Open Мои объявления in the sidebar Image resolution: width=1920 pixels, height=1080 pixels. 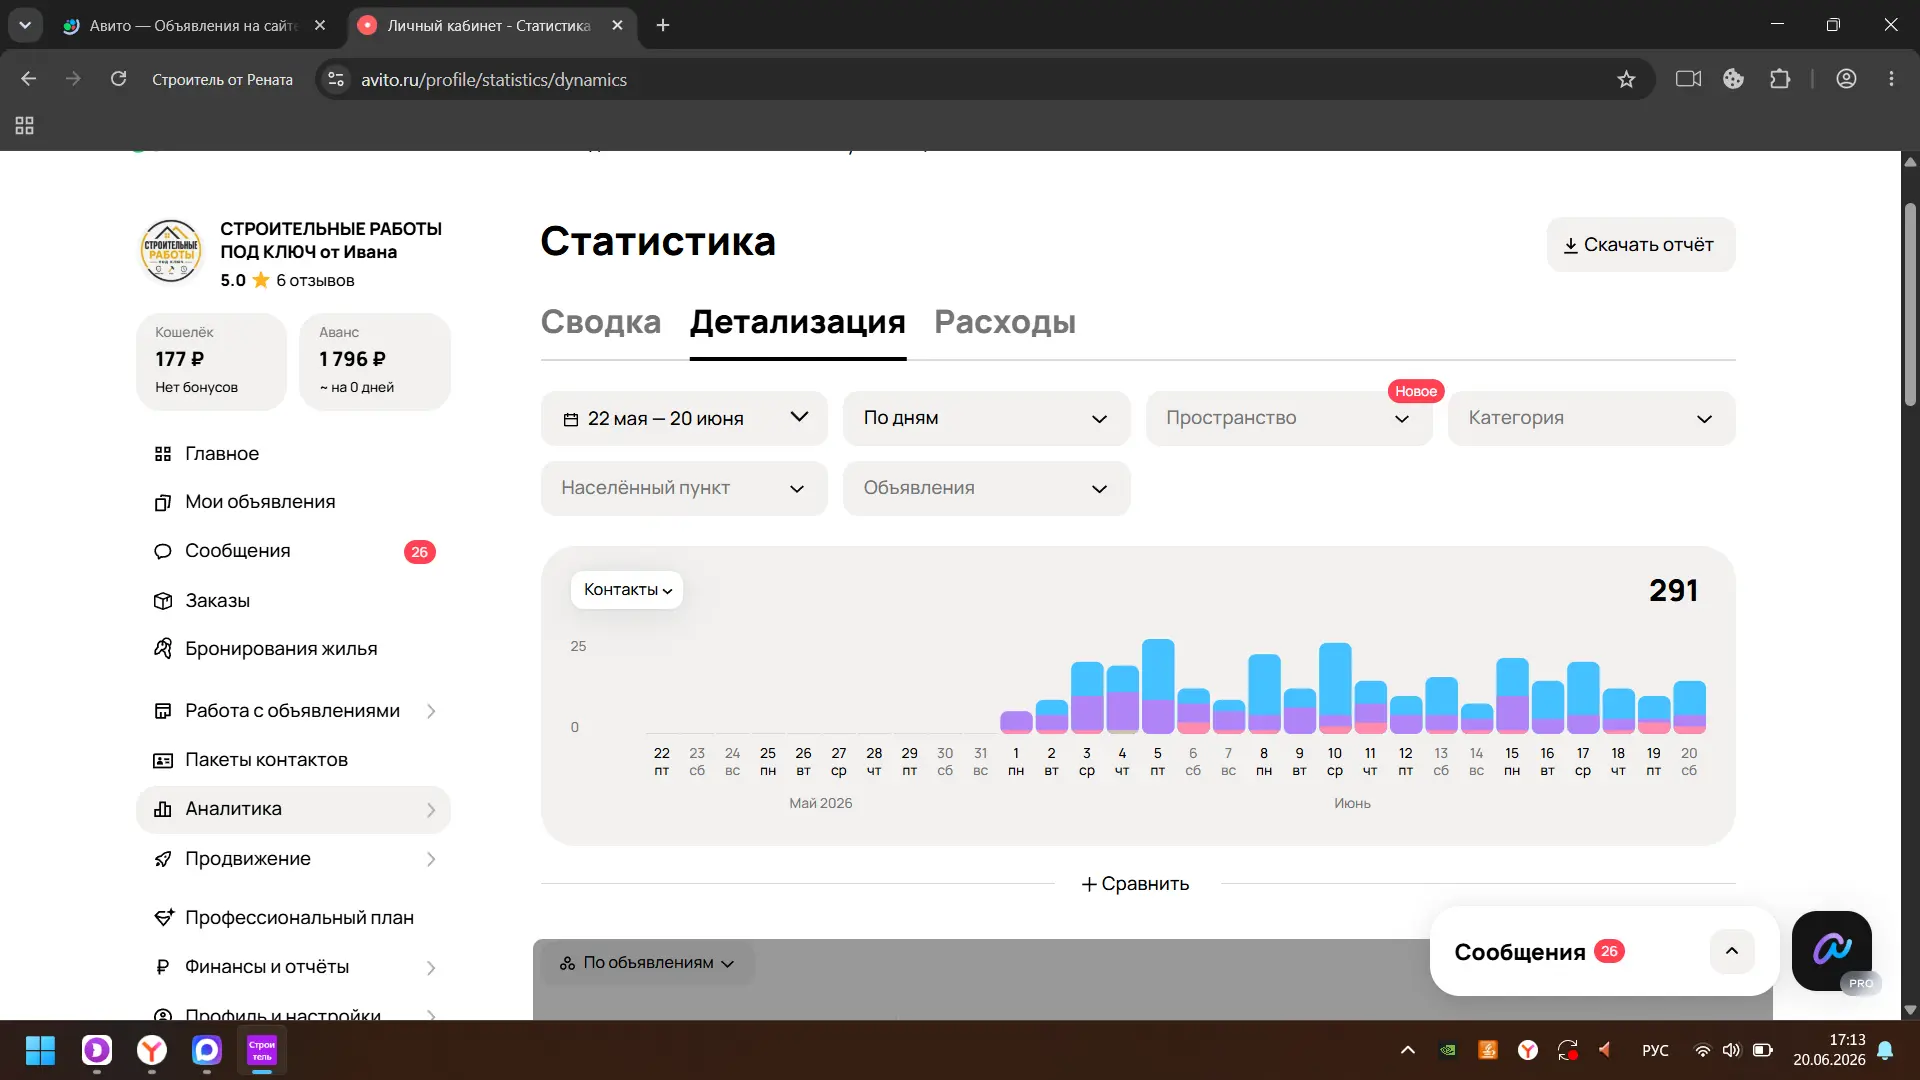(259, 502)
